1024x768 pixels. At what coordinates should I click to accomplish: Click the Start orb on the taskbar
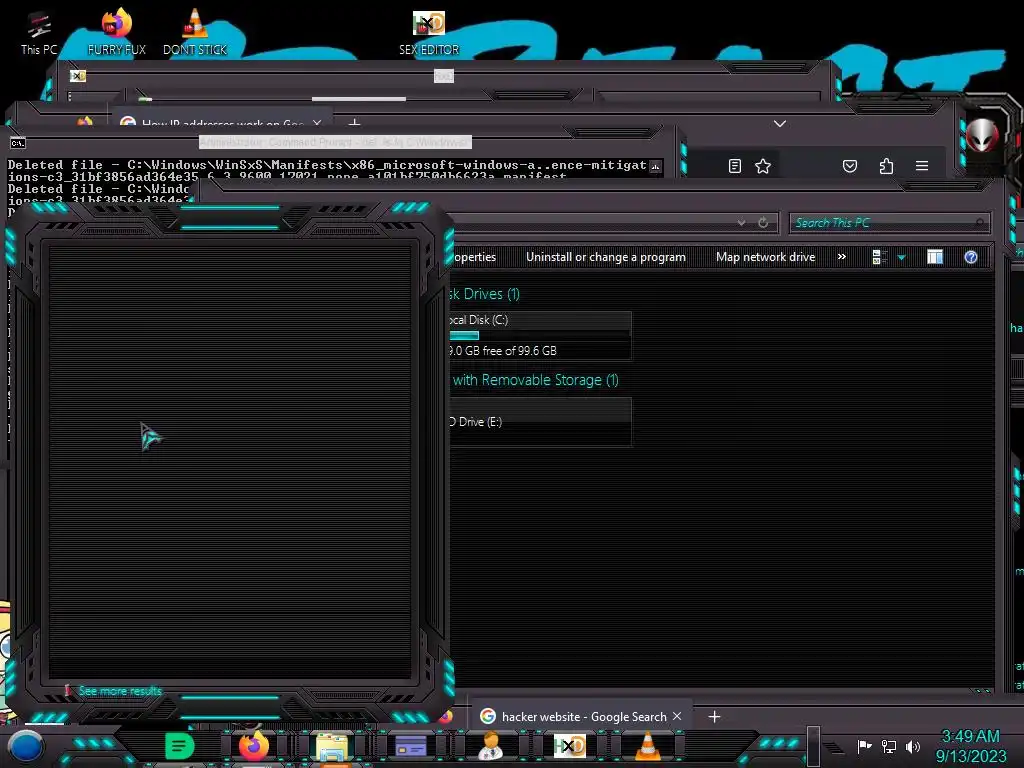coord(26,746)
